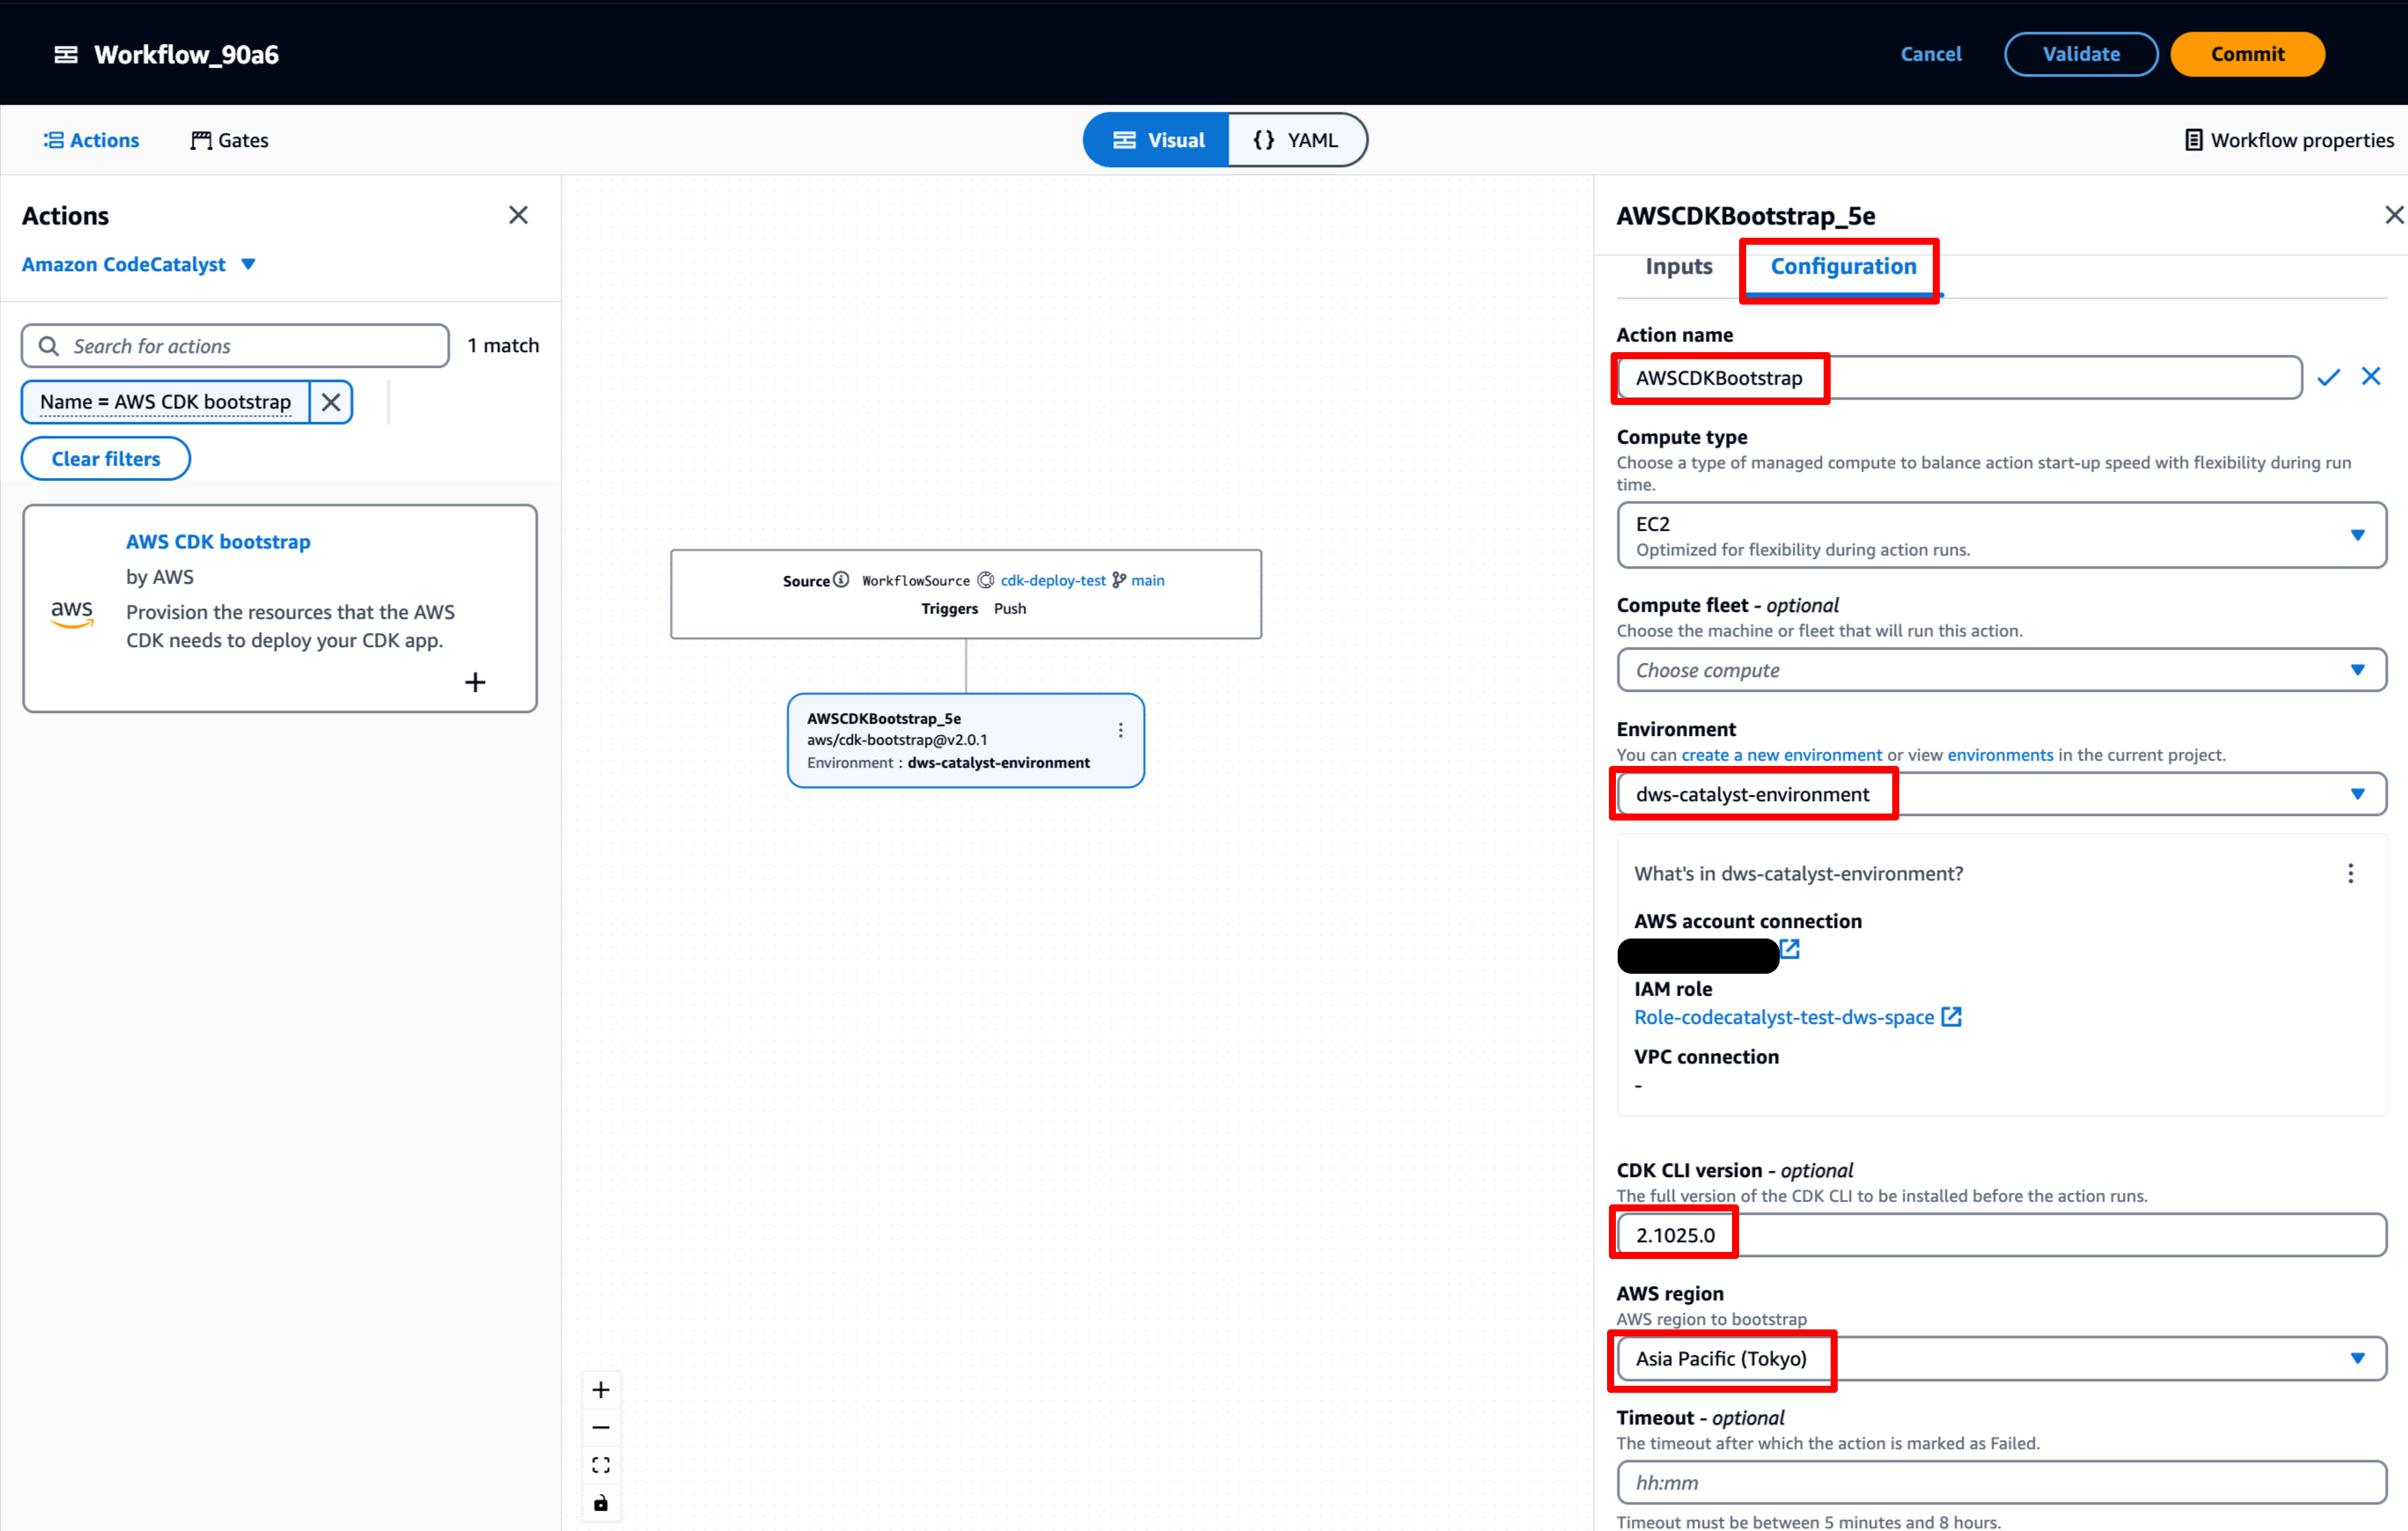Open environment details kebab menu
The width and height of the screenshot is (2408, 1531).
coord(2351,873)
